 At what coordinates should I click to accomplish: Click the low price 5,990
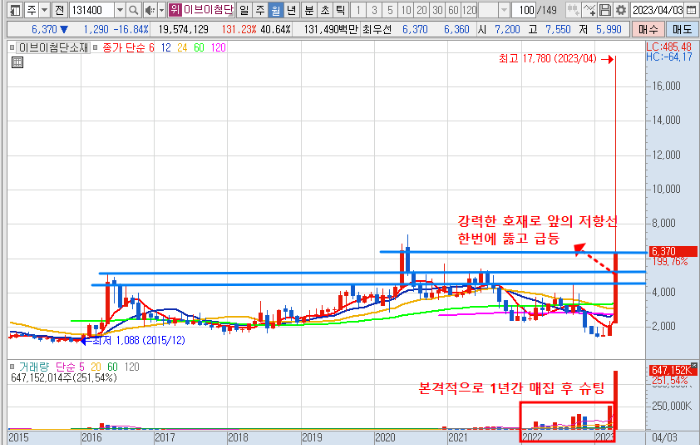[x=608, y=29]
